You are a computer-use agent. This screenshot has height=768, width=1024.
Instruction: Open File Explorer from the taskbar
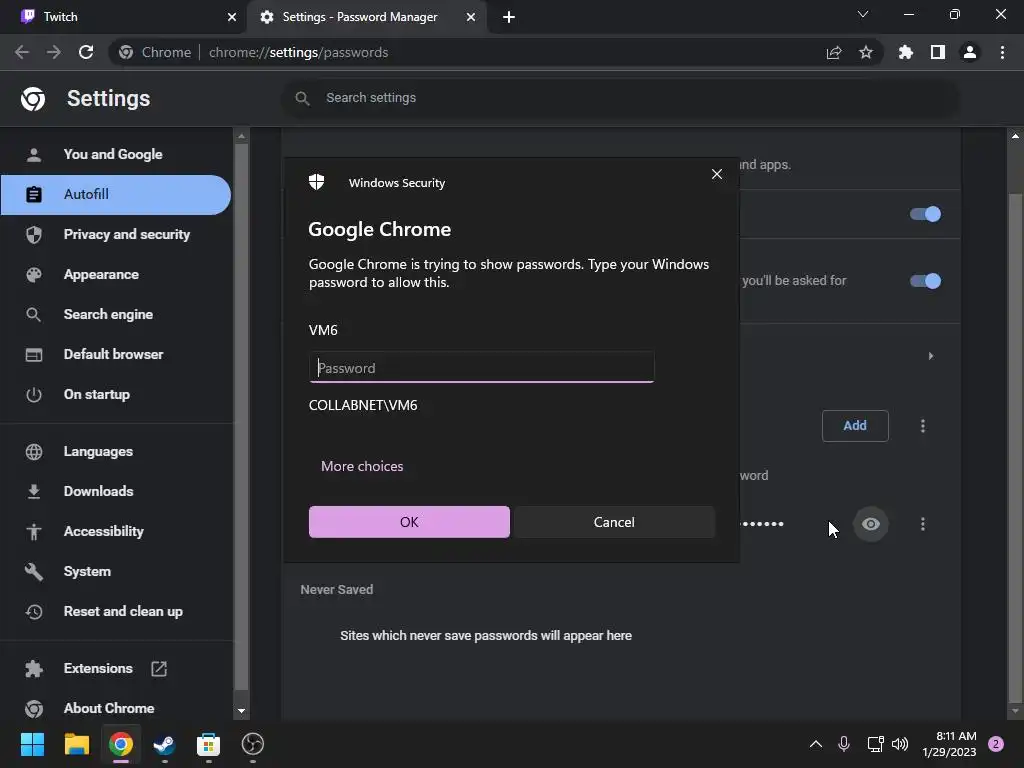pos(76,744)
